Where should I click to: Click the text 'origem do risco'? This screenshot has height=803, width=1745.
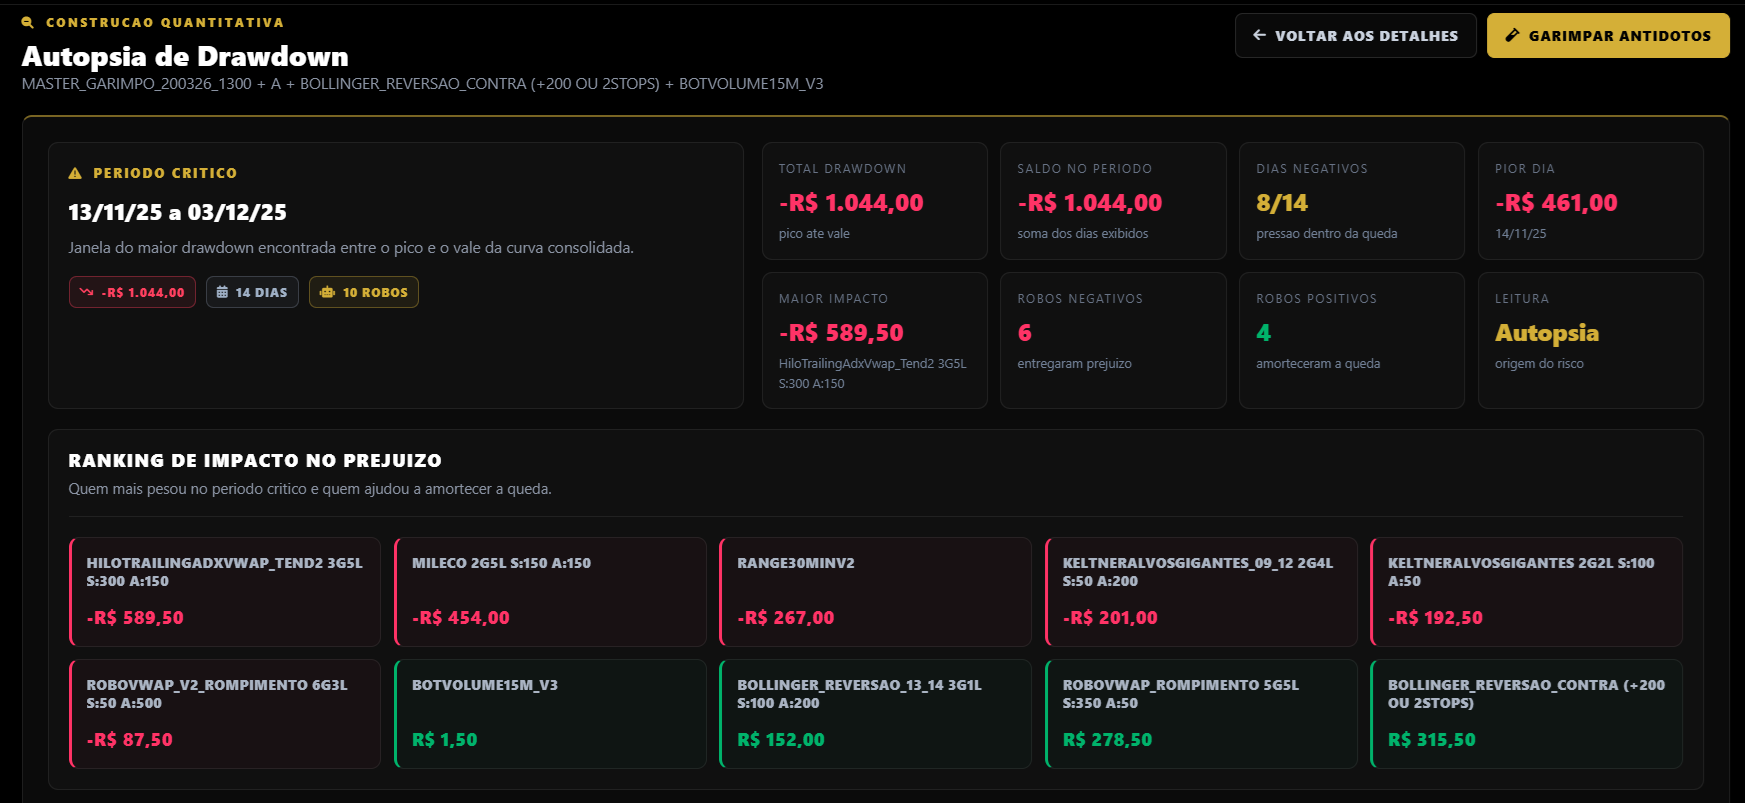coord(1539,363)
